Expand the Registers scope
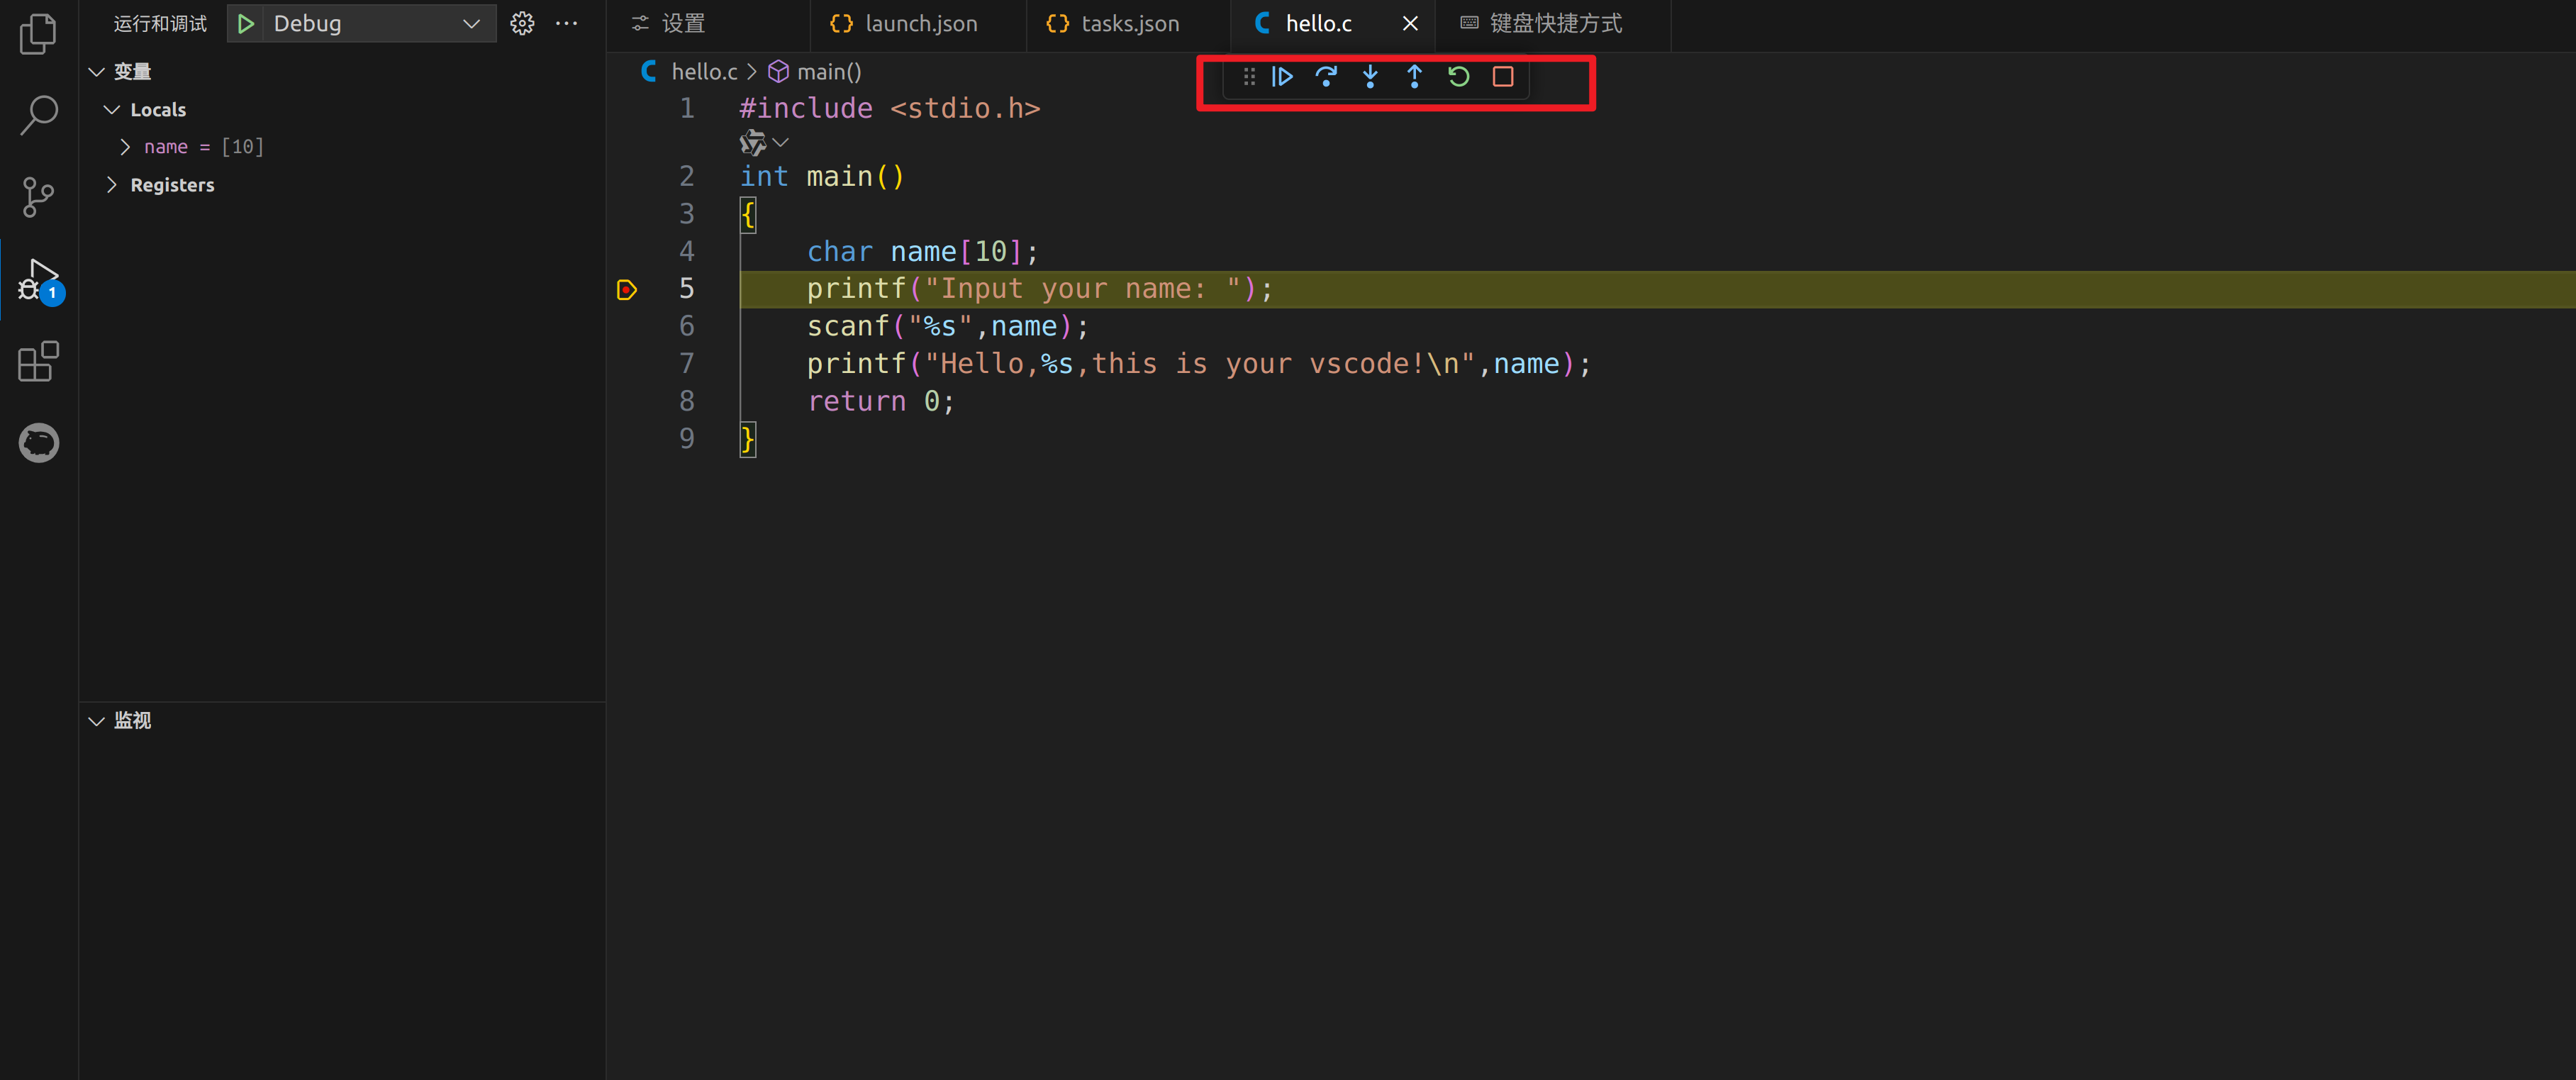Screen dimensions: 2576x1080 [112, 185]
